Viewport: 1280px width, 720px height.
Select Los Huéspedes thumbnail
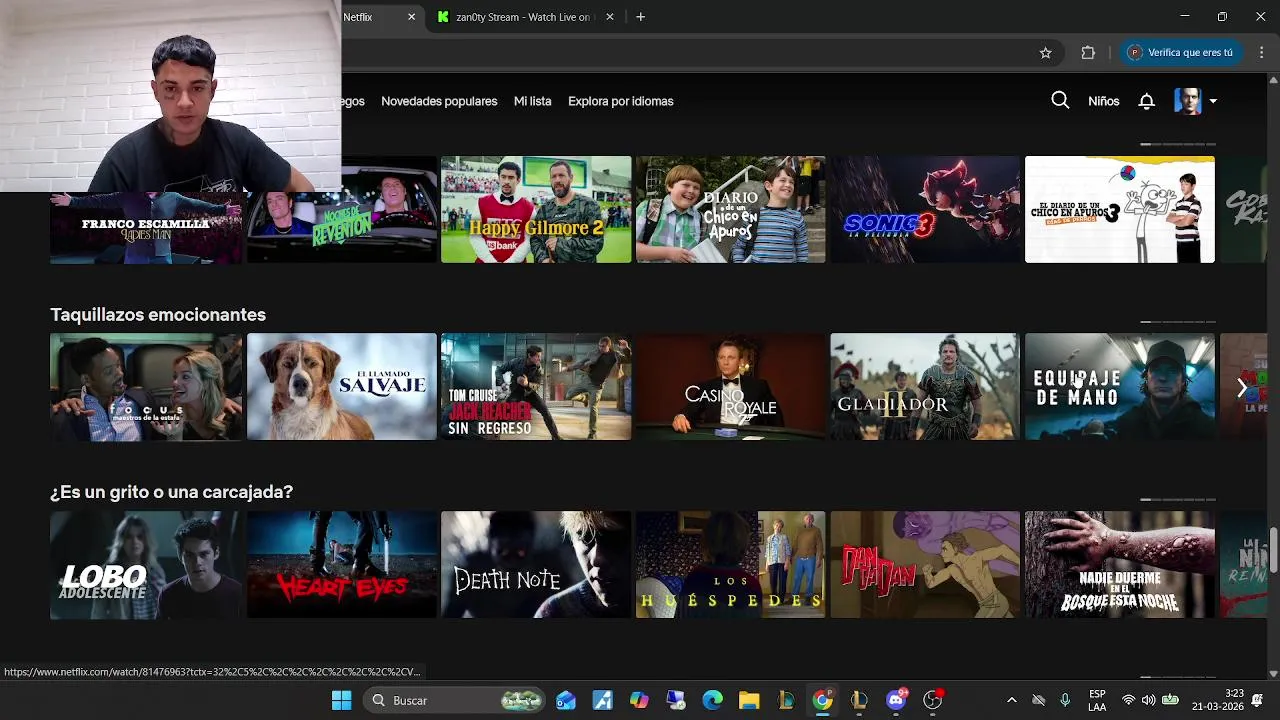click(731, 565)
